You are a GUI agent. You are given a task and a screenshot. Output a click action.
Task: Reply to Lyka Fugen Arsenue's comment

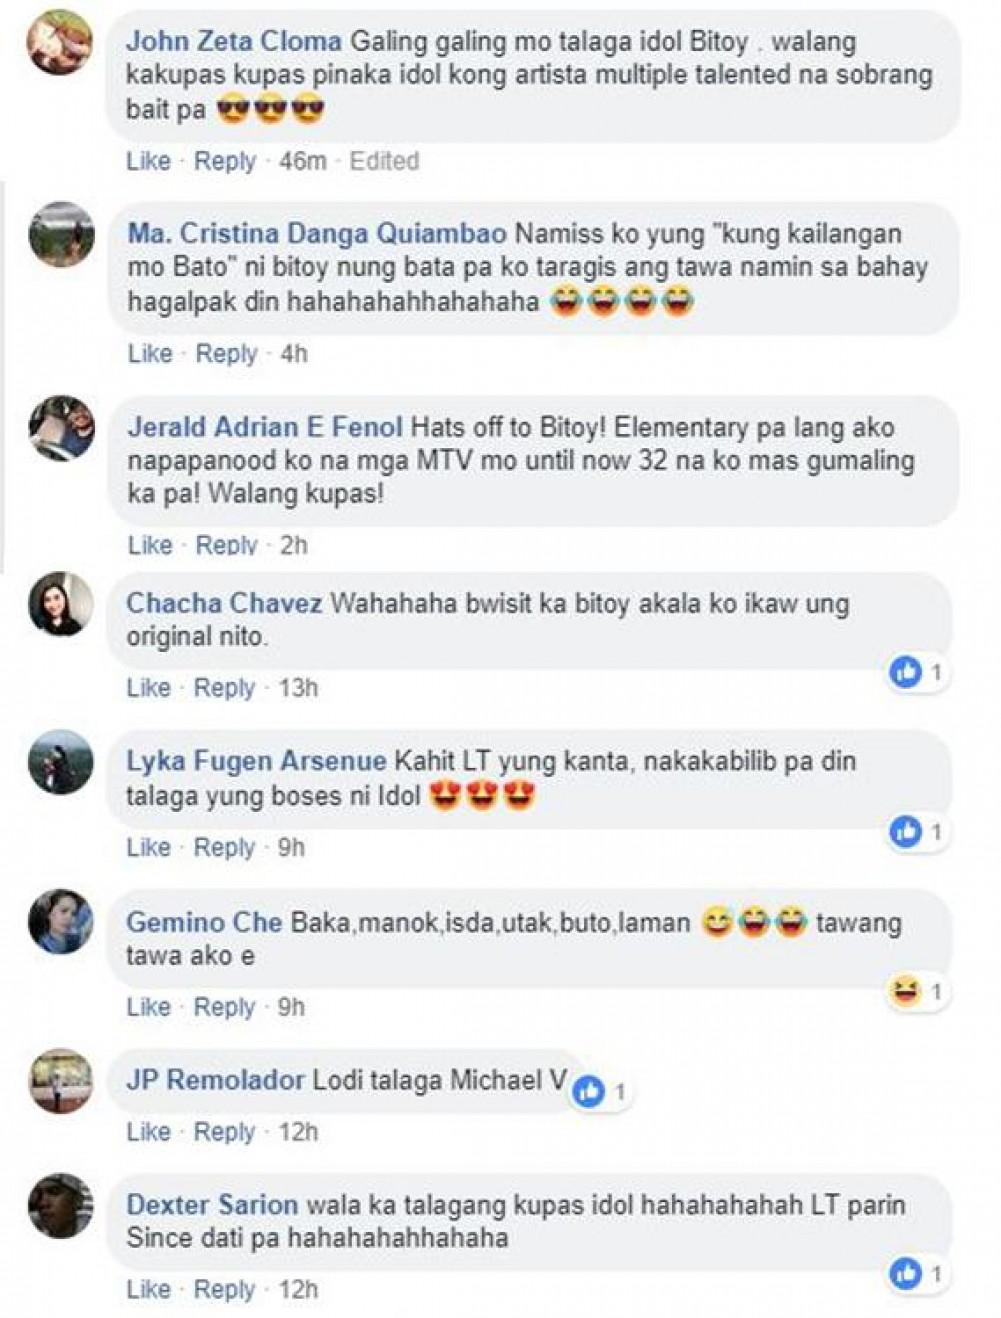(x=224, y=848)
